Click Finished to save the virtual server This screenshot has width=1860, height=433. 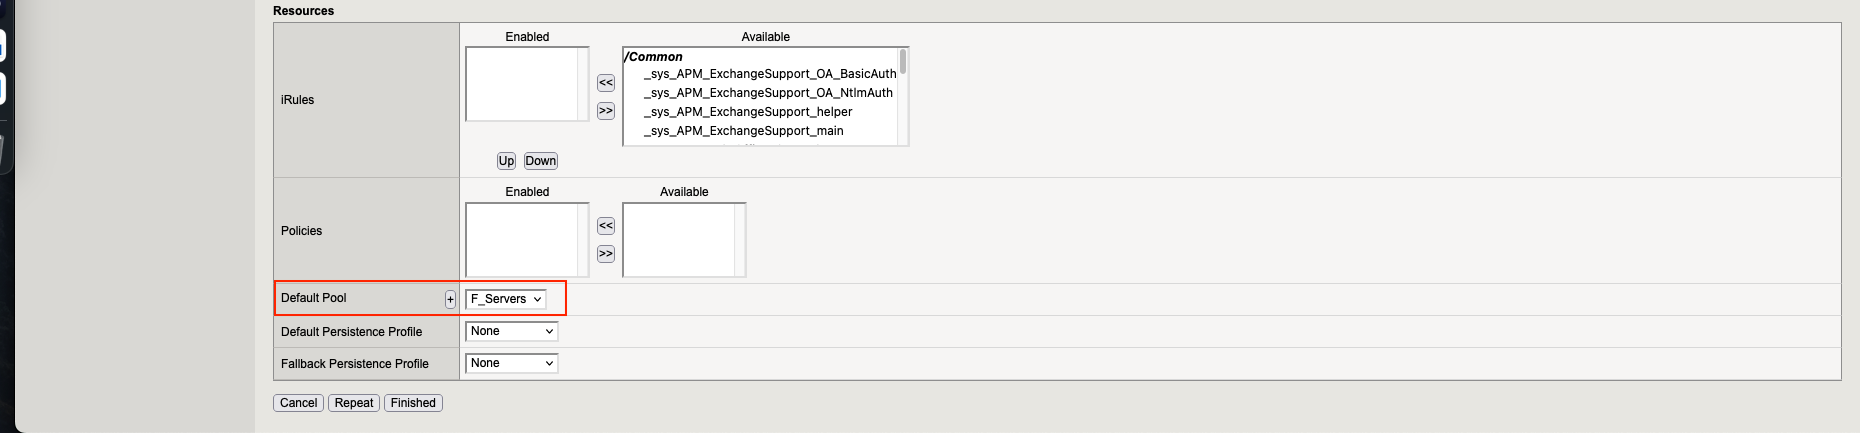coord(413,403)
